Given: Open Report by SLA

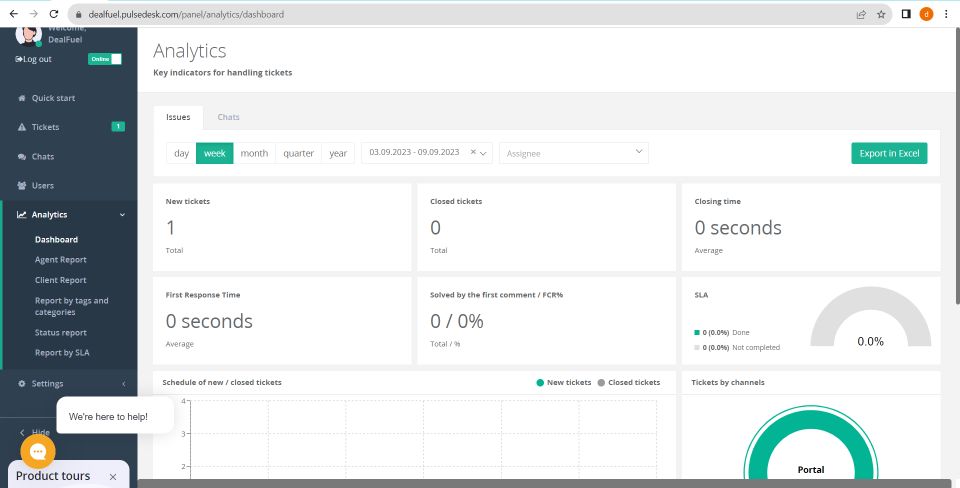Looking at the screenshot, I should [62, 353].
